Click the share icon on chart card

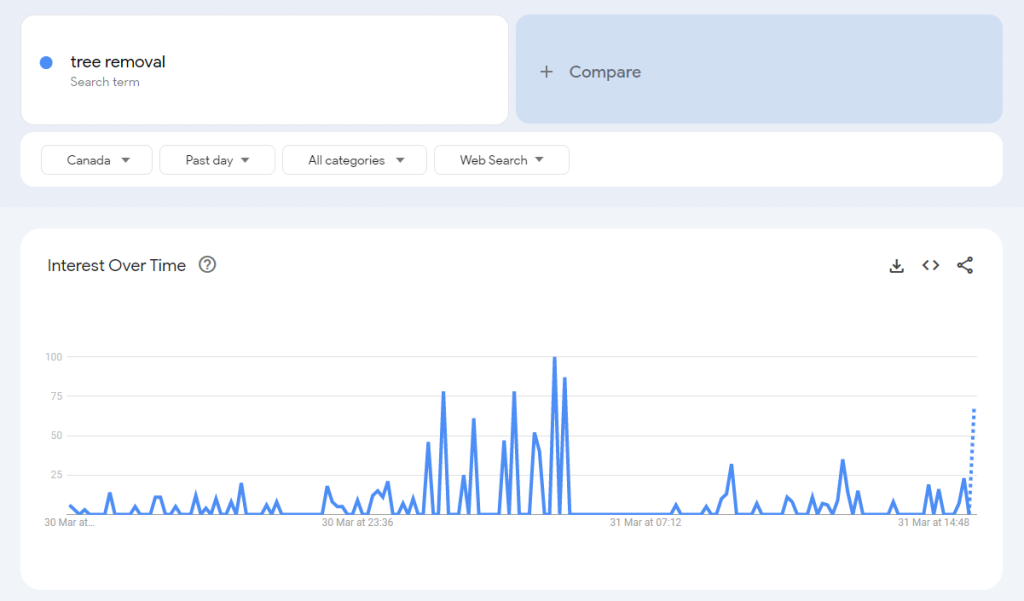[x=964, y=265]
